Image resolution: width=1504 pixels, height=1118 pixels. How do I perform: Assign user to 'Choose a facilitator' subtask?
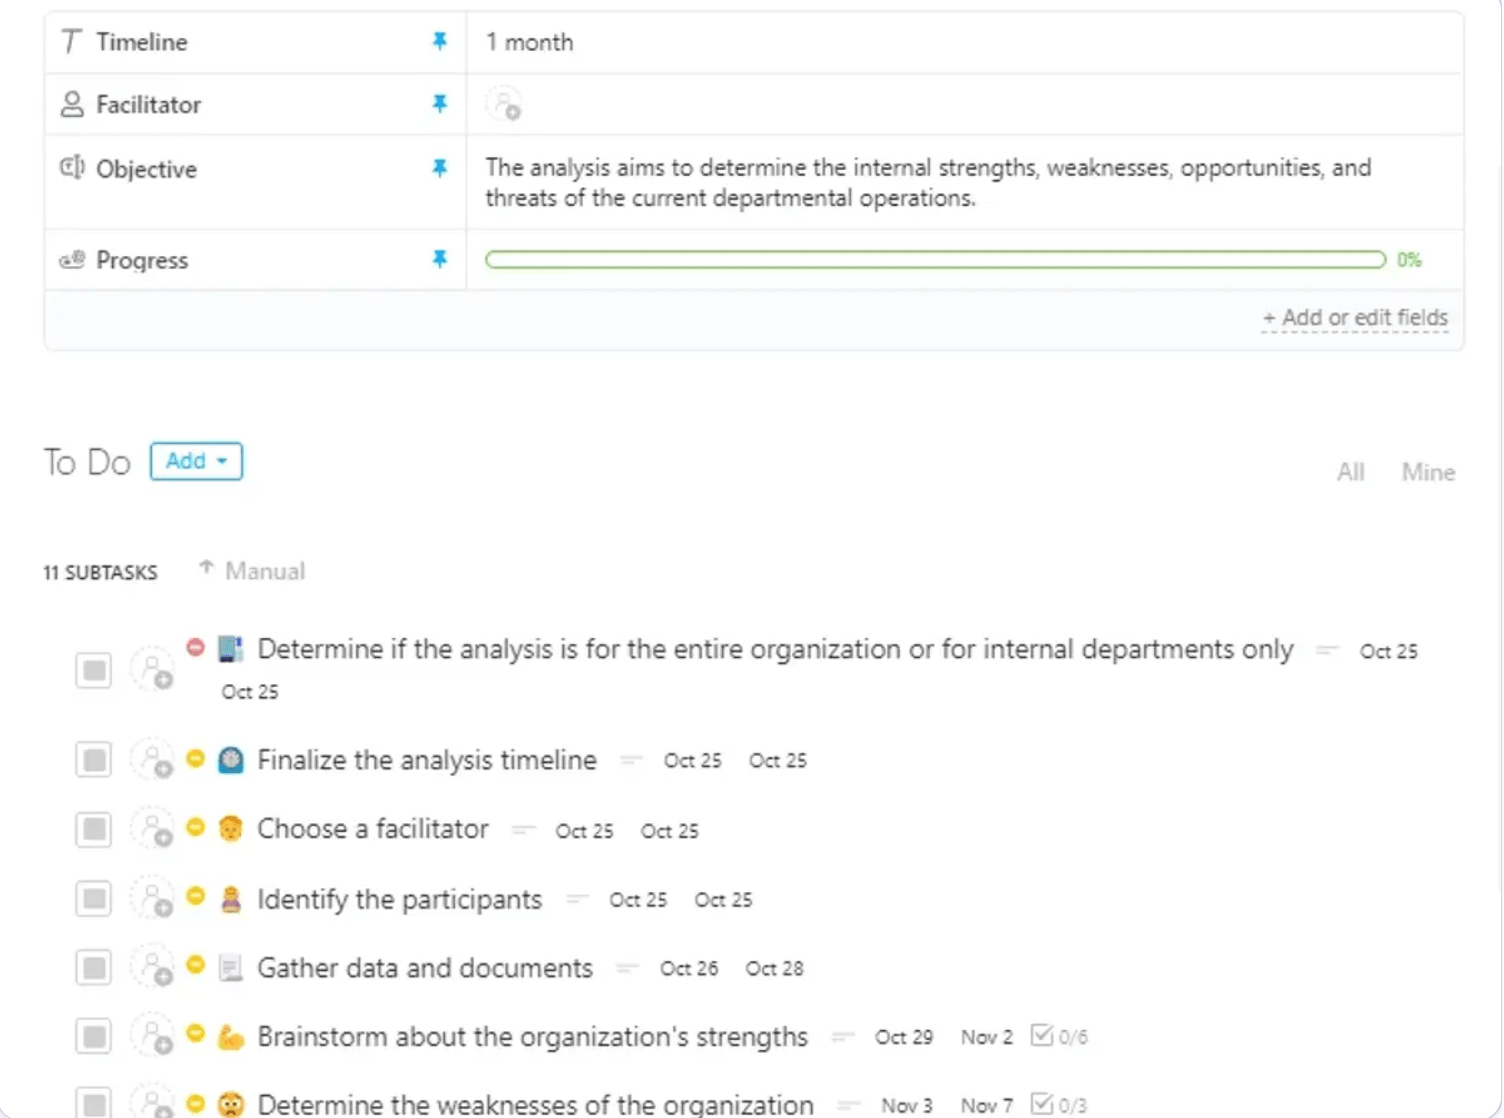click(153, 829)
